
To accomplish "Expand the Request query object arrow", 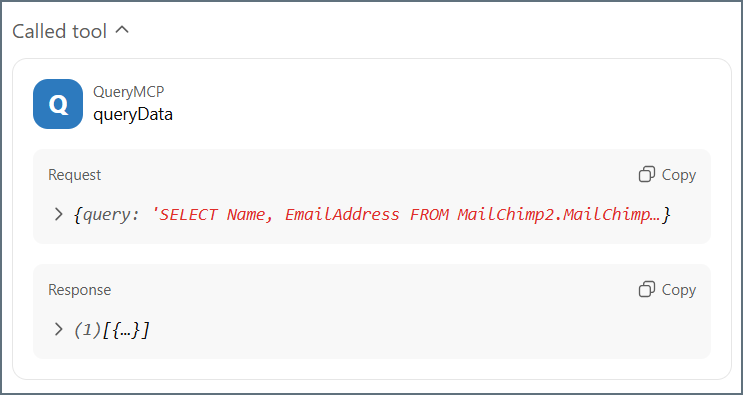I will pyautogui.click(x=58, y=215).
